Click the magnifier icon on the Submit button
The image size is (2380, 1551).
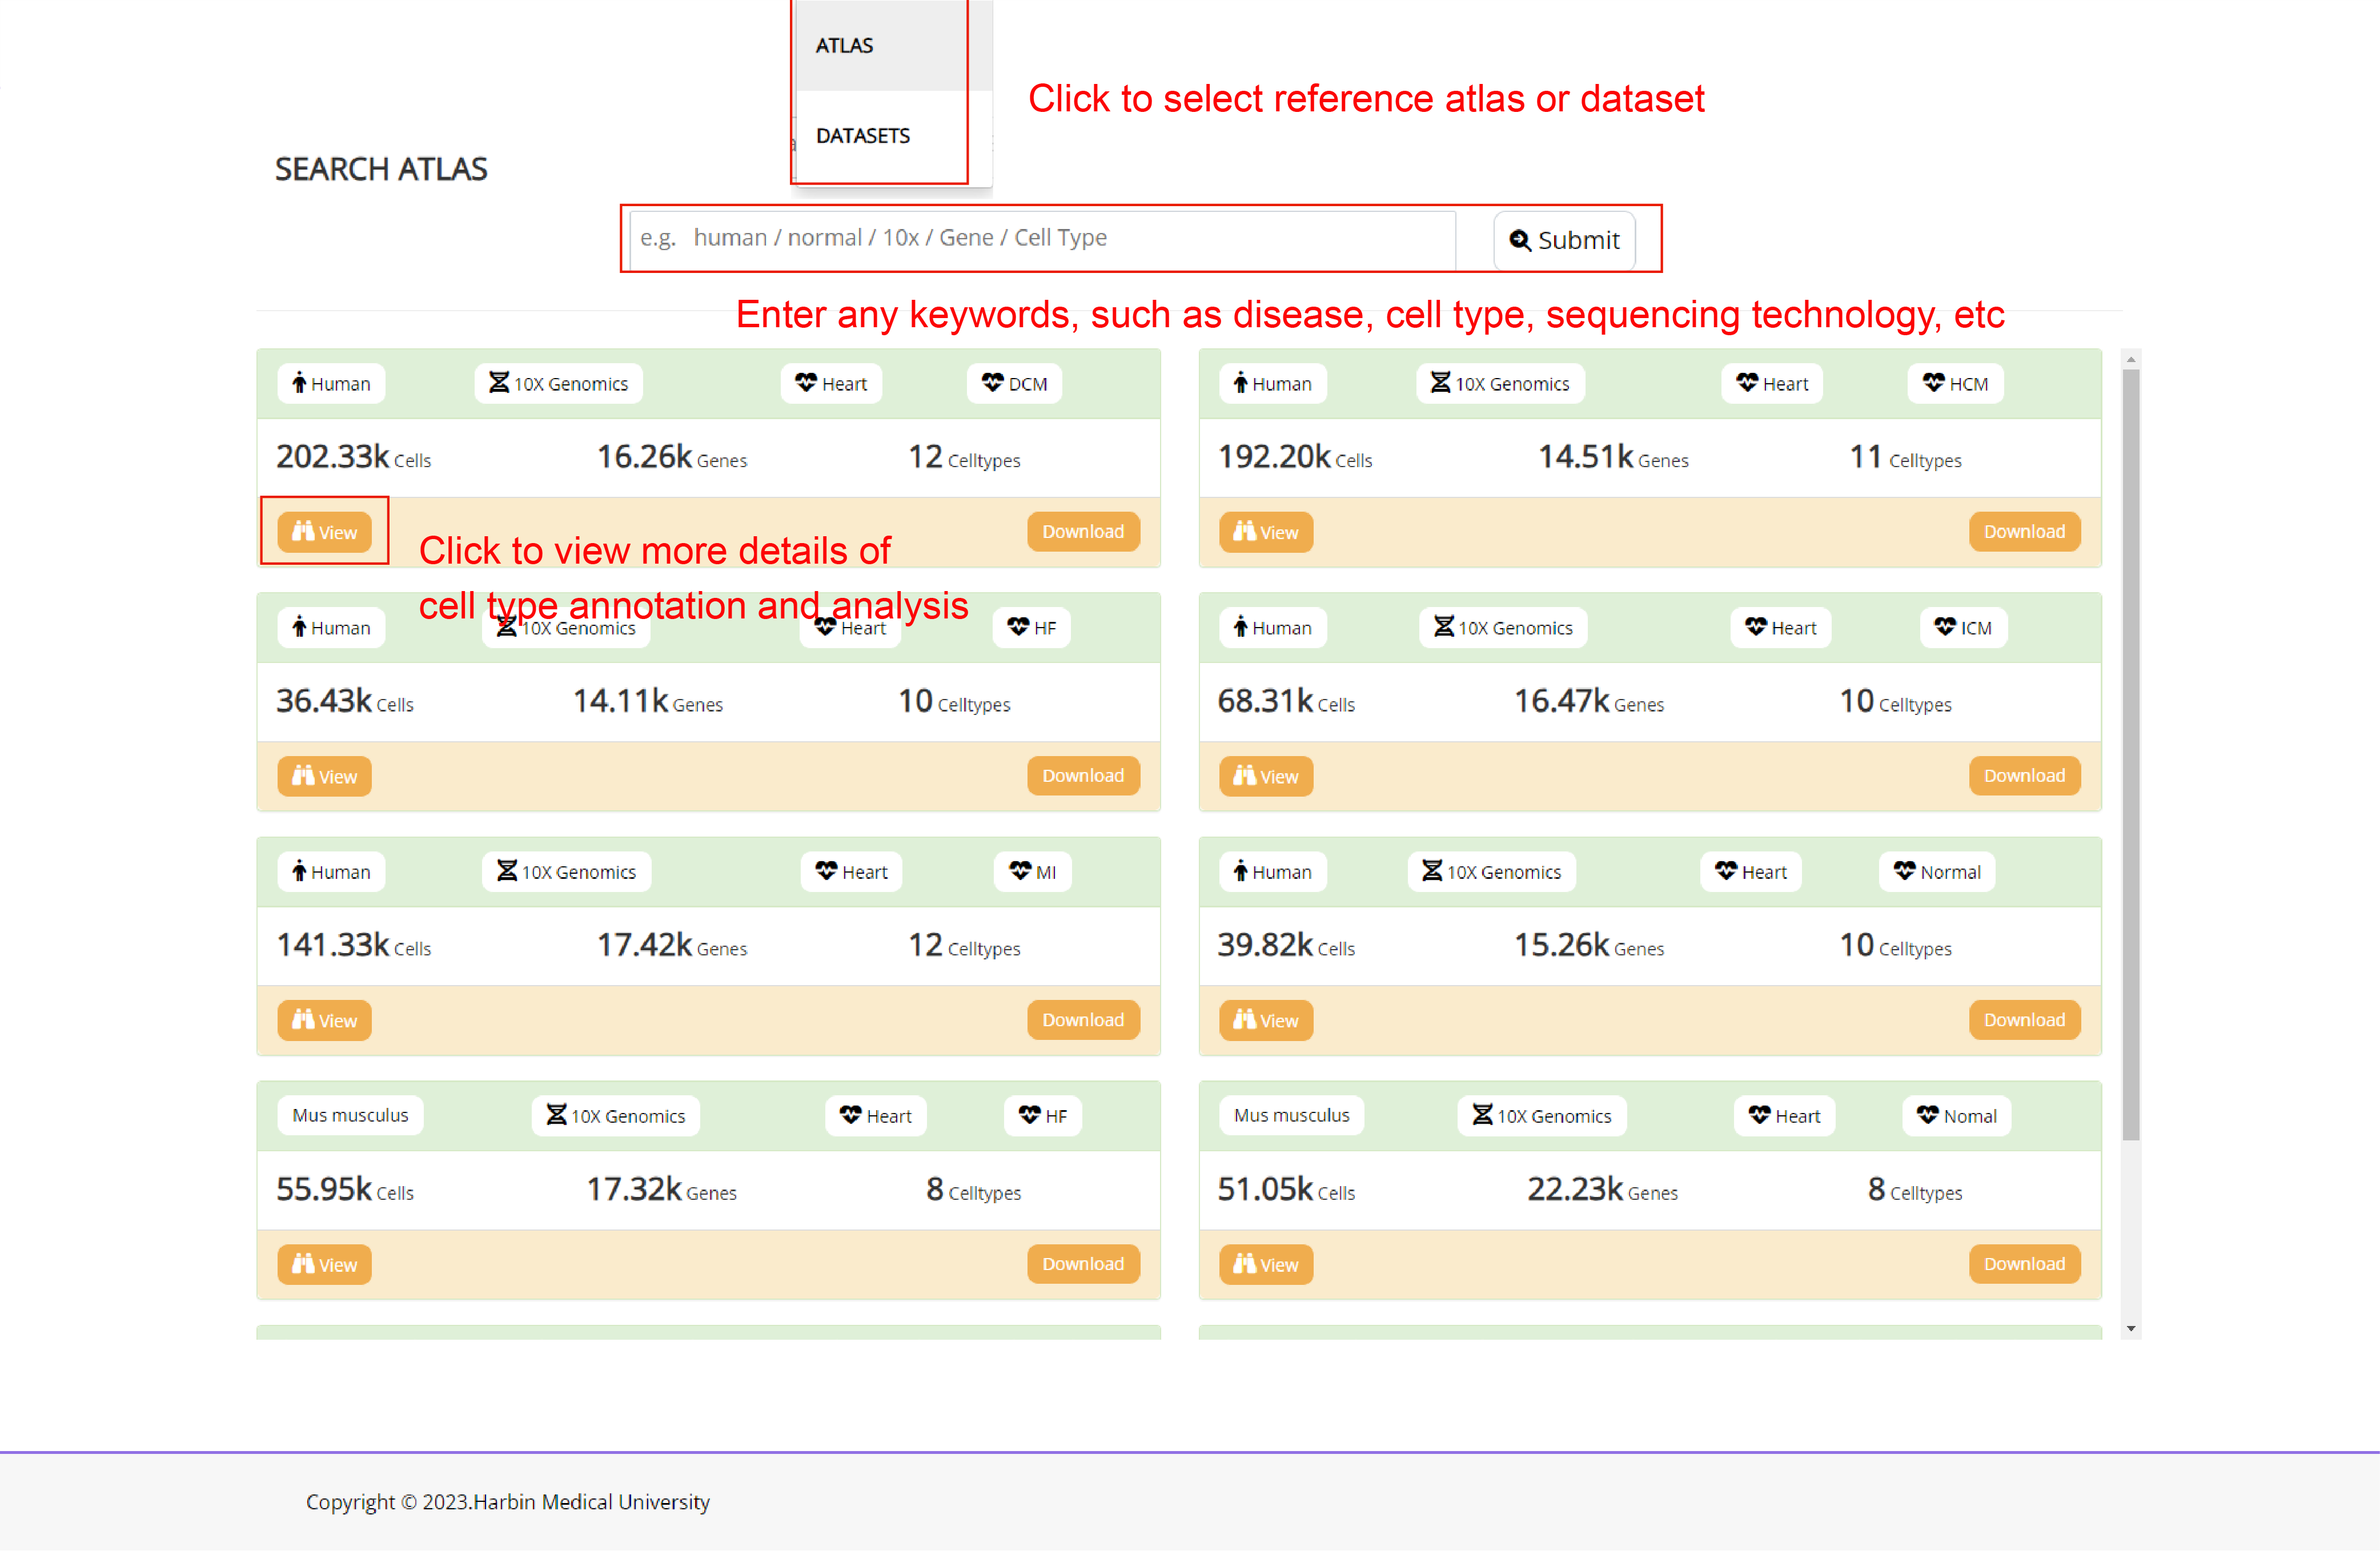click(1519, 240)
